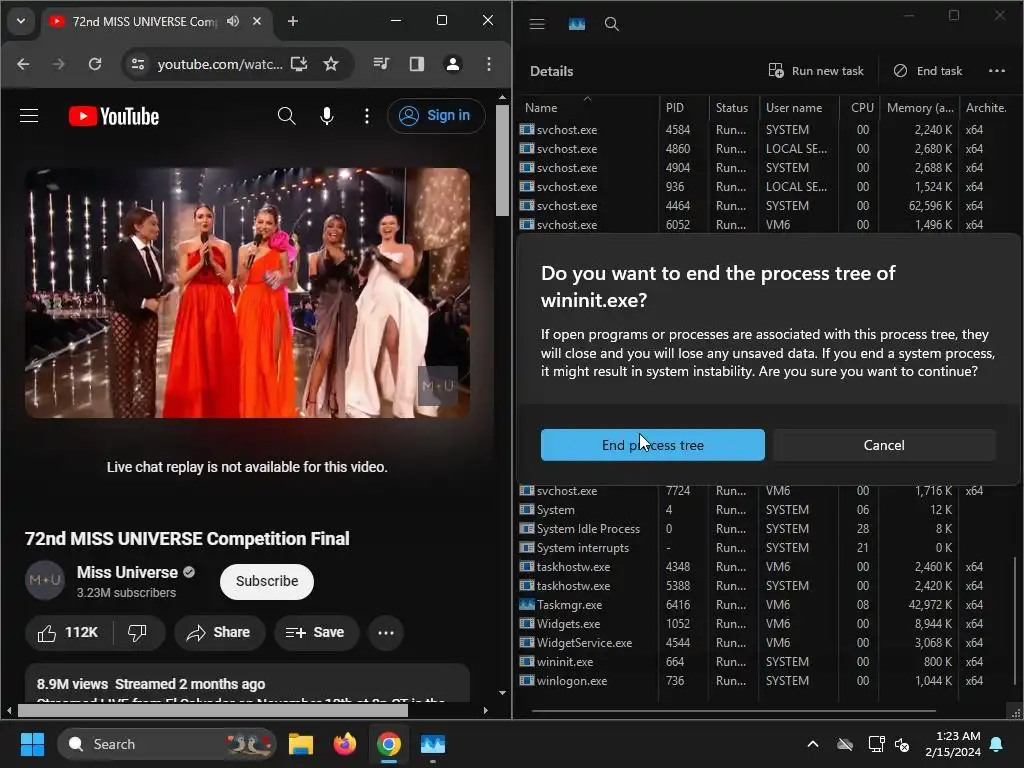Sort by the Architecture column header
Image resolution: width=1024 pixels, height=768 pixels.
(985, 108)
